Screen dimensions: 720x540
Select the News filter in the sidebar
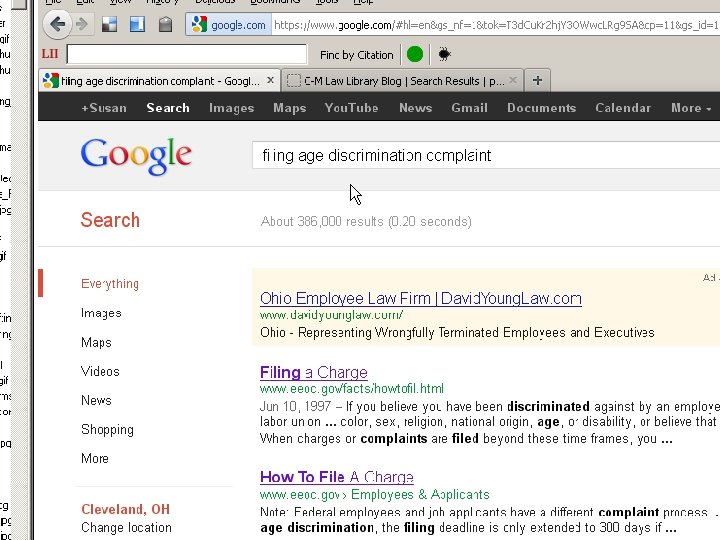96,400
